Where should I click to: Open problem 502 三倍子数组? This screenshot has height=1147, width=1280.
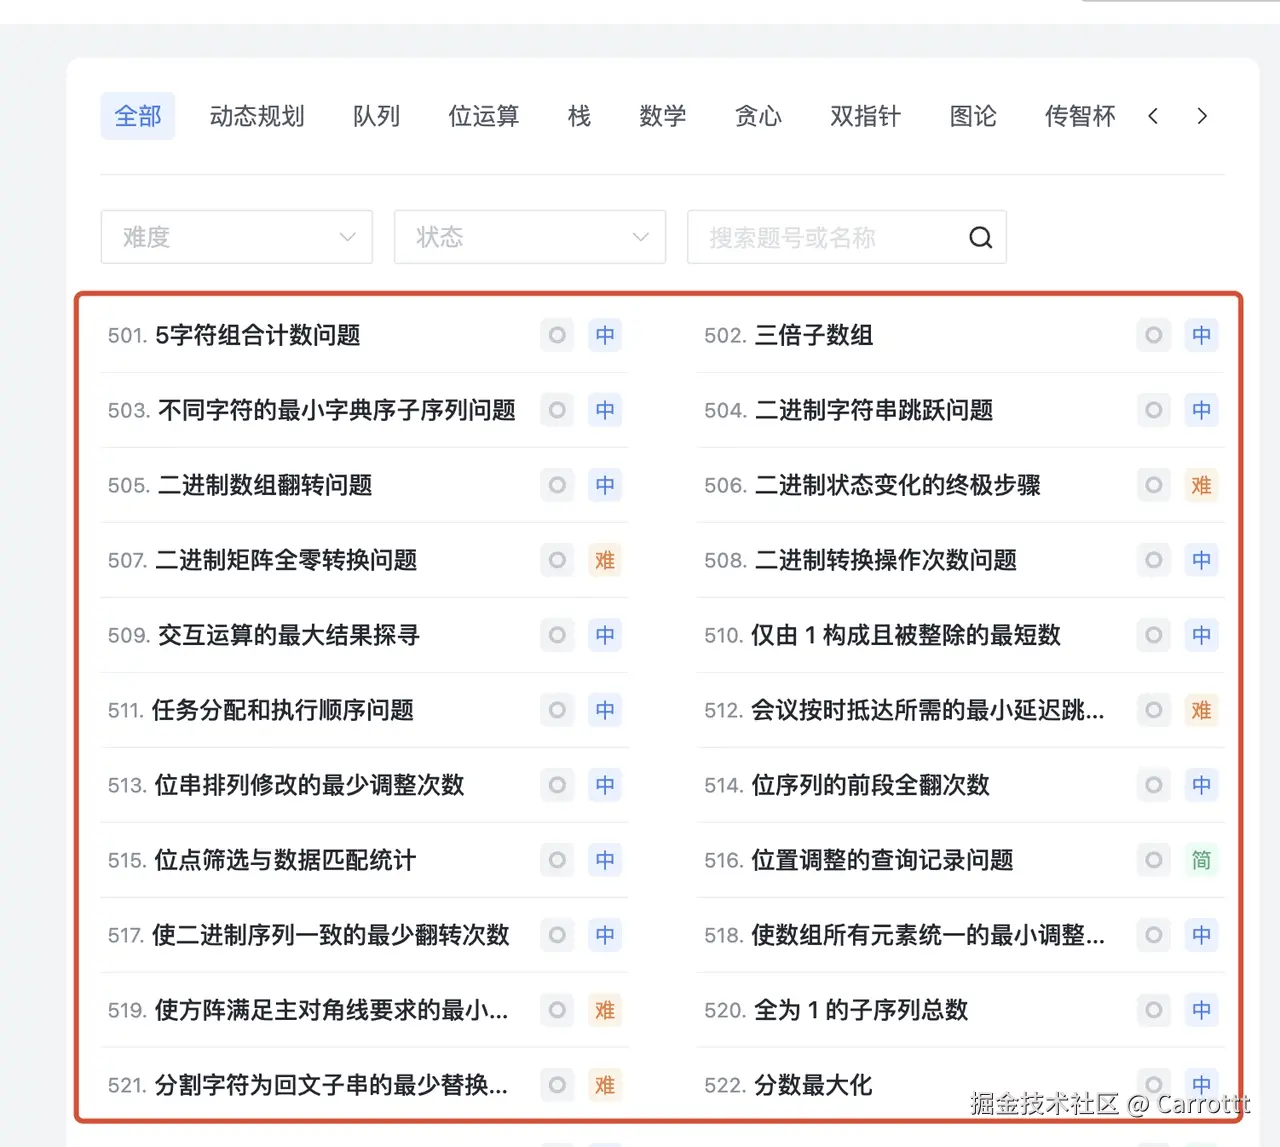pos(812,335)
